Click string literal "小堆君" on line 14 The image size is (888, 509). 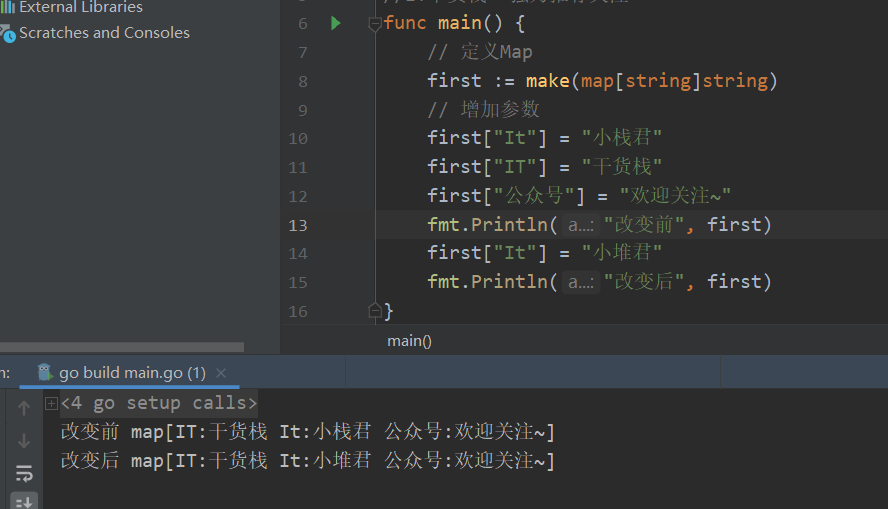pyautogui.click(x=622, y=253)
